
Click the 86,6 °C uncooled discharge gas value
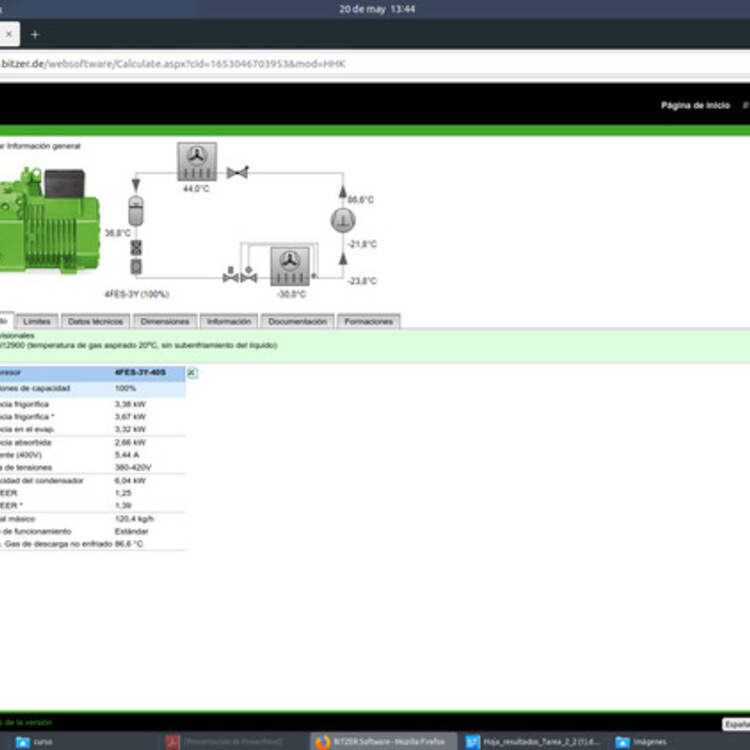tap(129, 544)
